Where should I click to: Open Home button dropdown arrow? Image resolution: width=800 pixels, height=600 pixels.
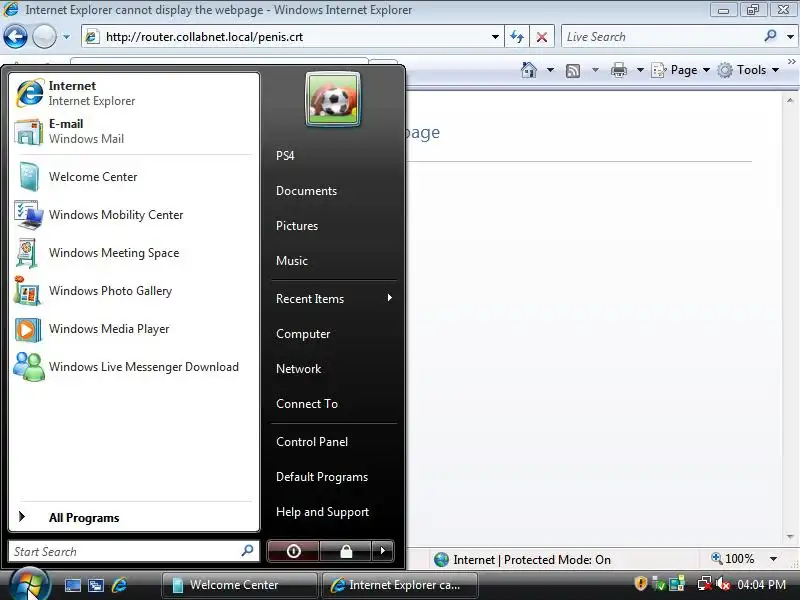tap(550, 70)
